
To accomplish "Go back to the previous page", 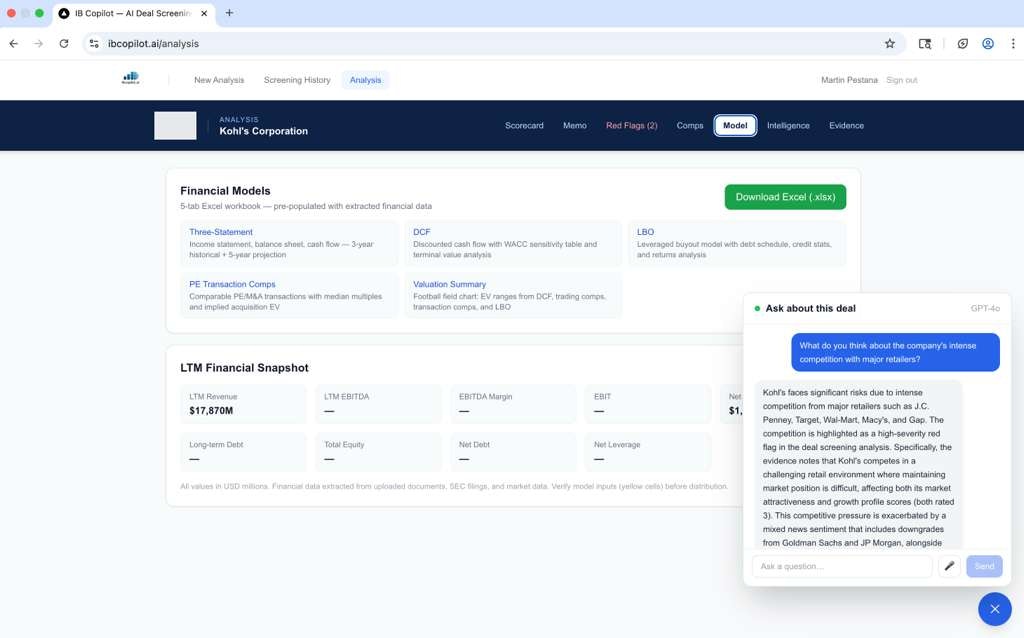I will (x=14, y=44).
